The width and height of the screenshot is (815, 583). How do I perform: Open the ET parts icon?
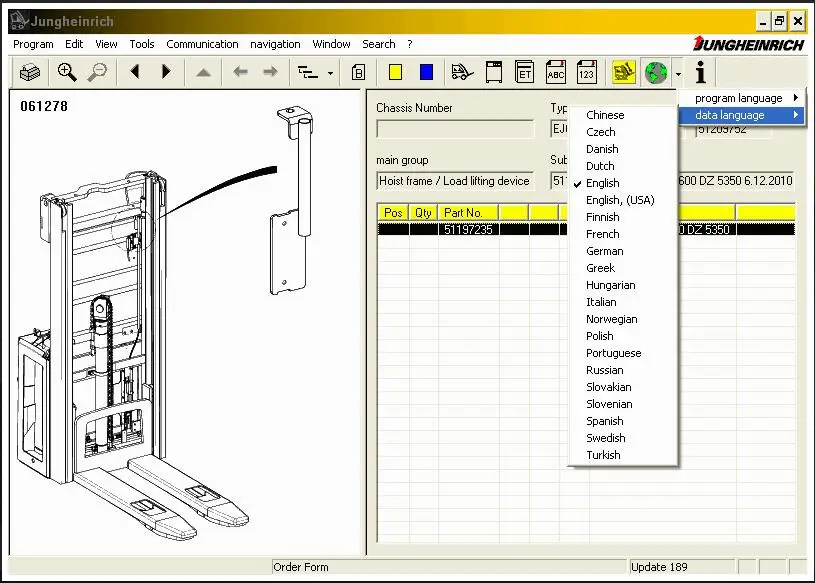pos(524,72)
